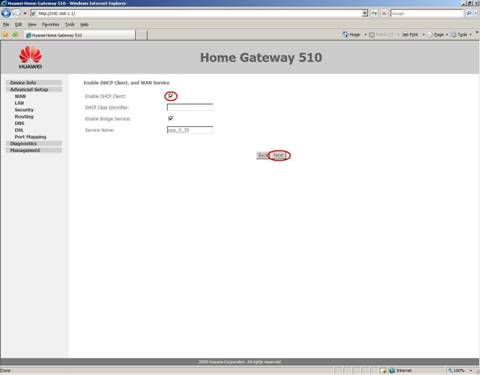Image resolution: width=480 pixels, height=375 pixels.
Task: Open Port Mapping in the sidebar
Action: 30,137
